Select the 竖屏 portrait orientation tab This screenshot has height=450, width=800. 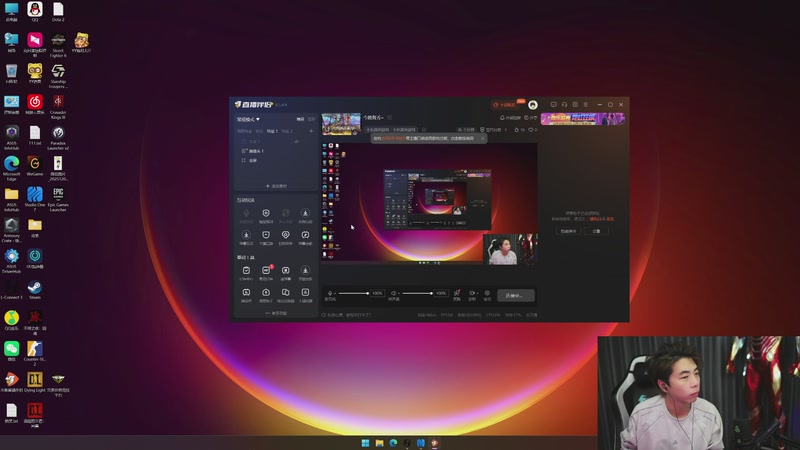[311, 119]
